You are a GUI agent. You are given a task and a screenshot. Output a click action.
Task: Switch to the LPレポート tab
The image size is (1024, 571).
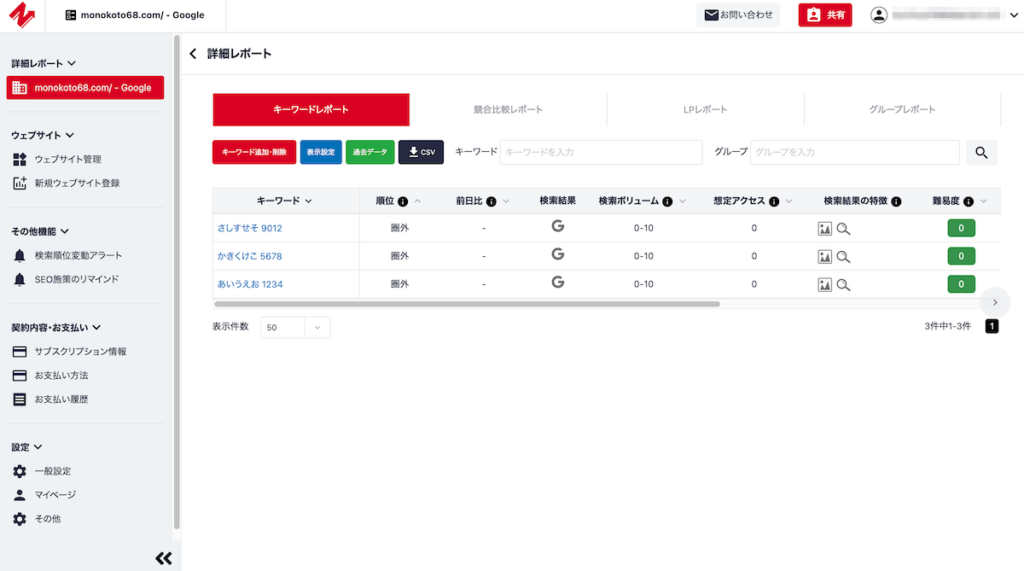pyautogui.click(x=705, y=109)
